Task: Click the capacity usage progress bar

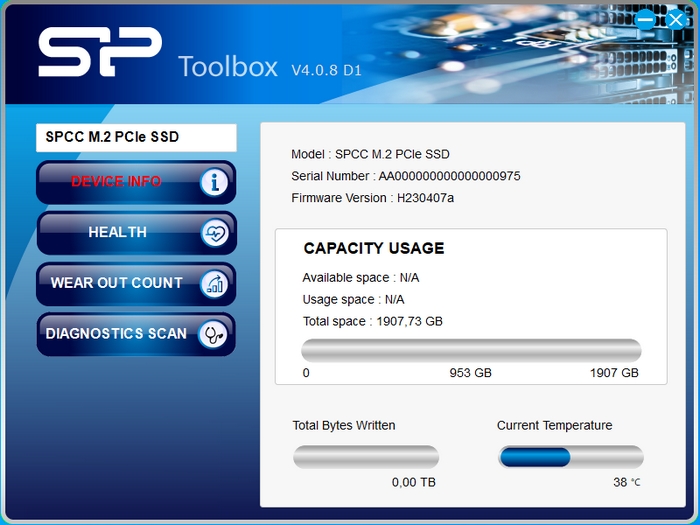Action: pos(471,350)
